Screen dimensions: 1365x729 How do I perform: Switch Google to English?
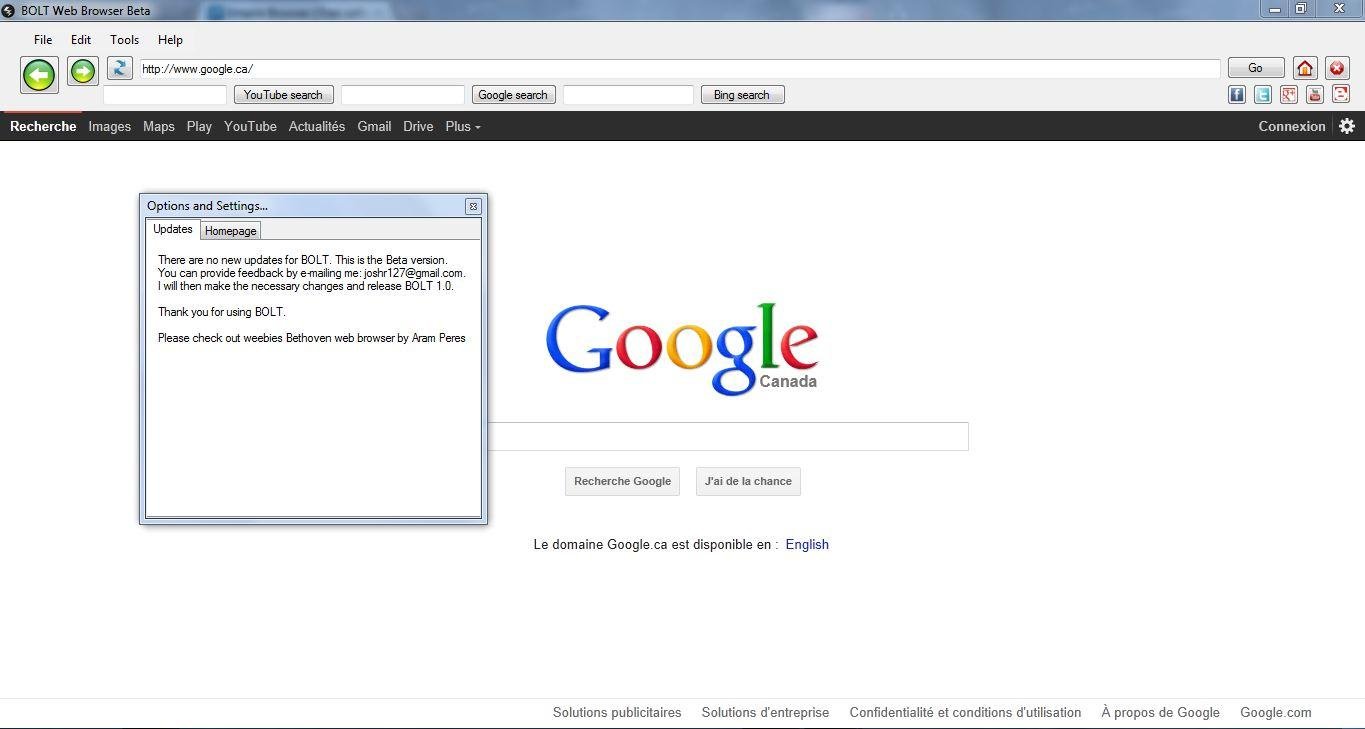point(807,544)
